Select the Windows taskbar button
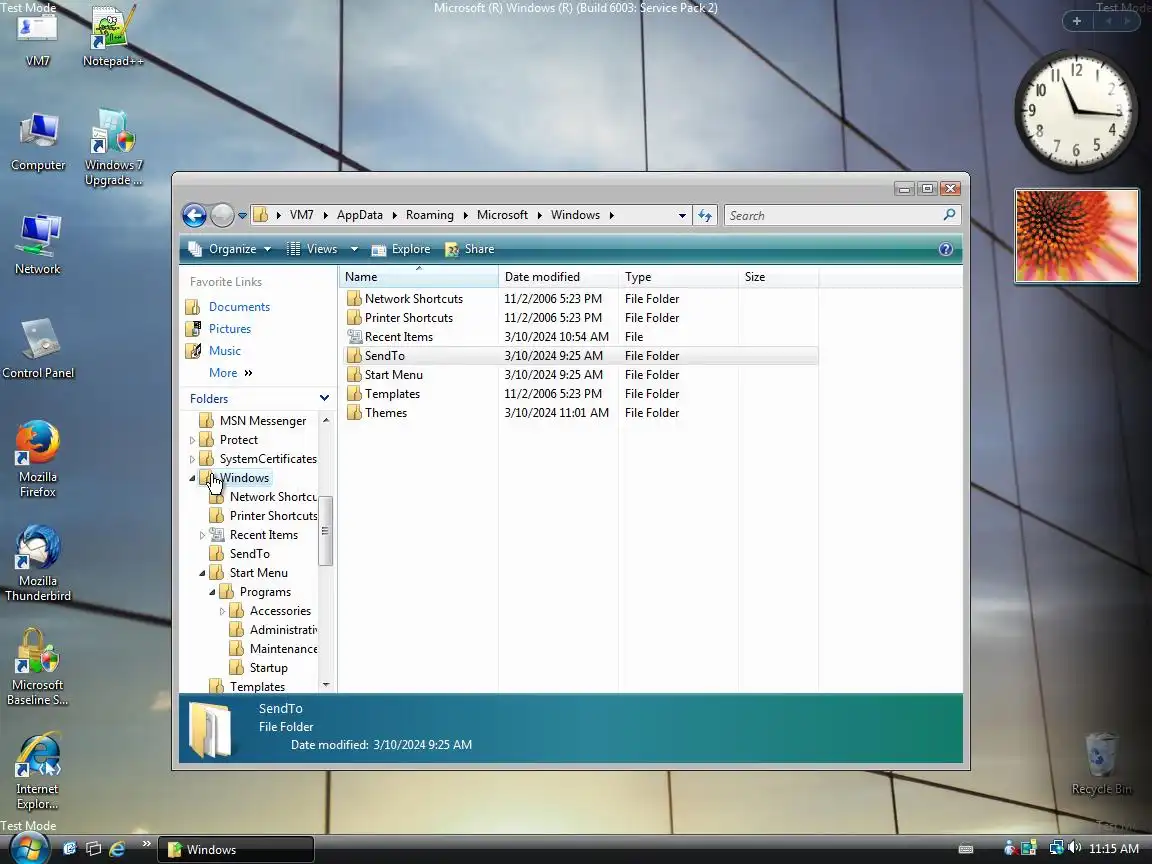The width and height of the screenshot is (1152, 864). (x=236, y=849)
